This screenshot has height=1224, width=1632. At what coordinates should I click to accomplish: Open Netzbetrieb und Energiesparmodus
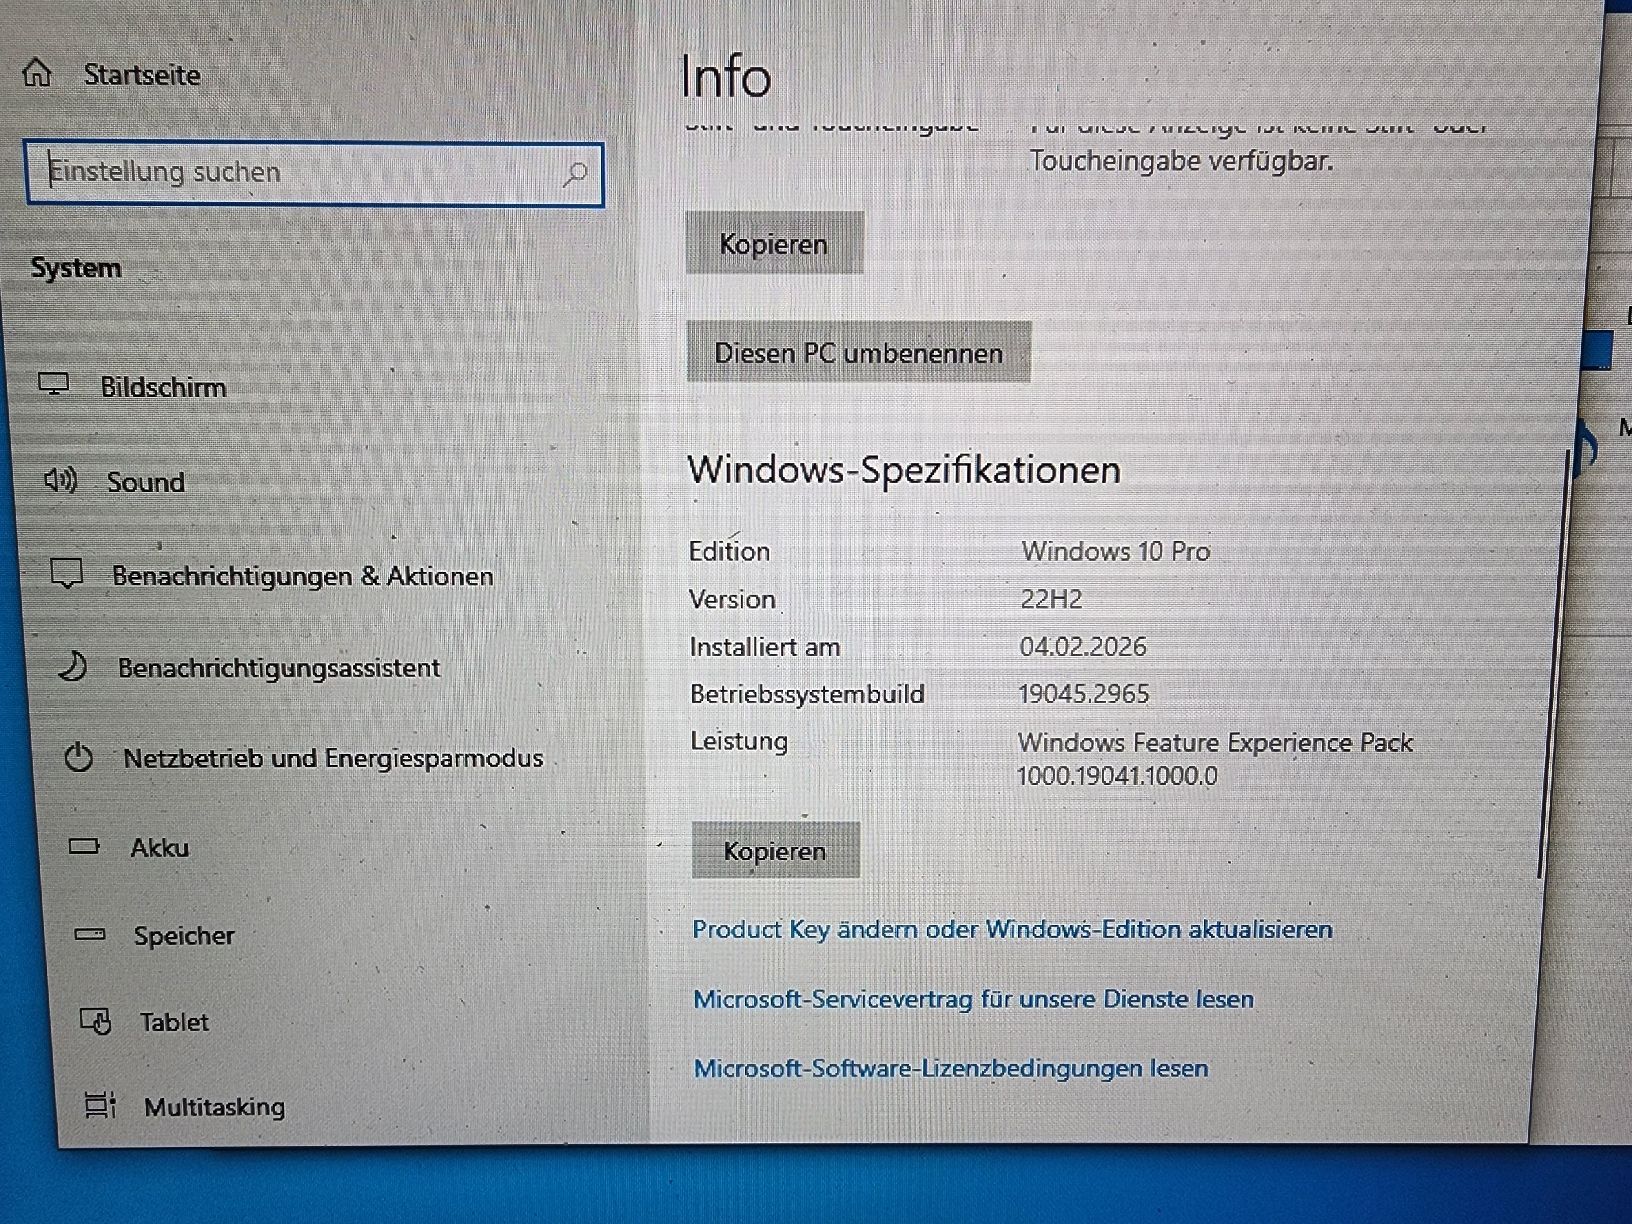pyautogui.click(x=333, y=758)
